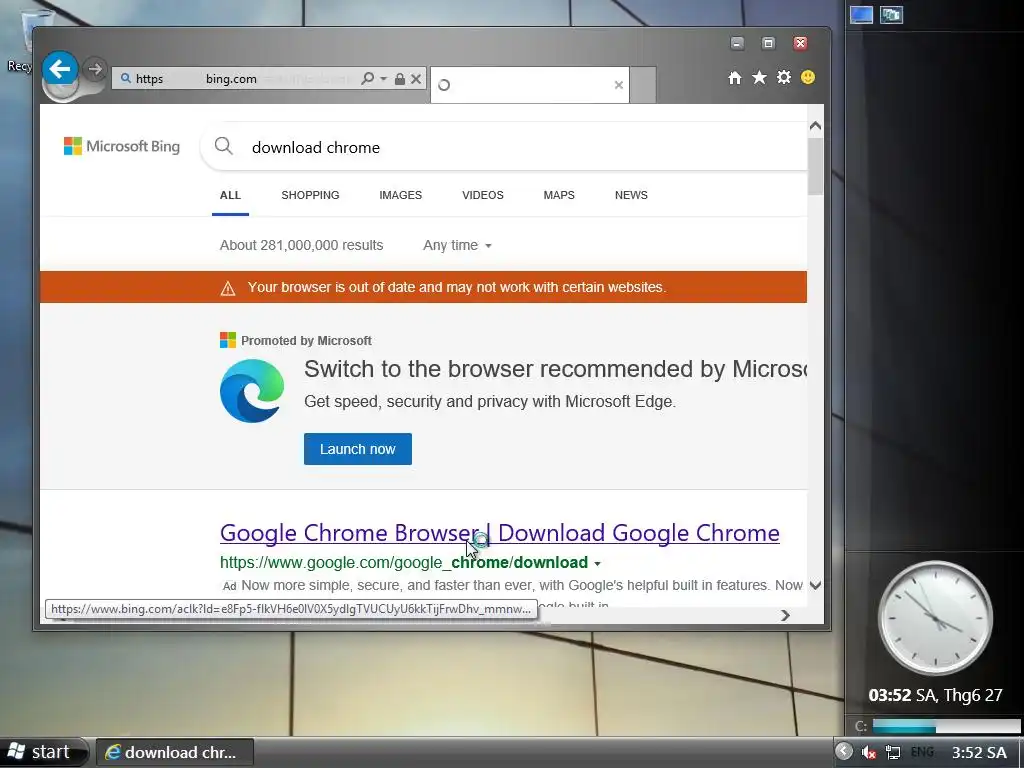The height and width of the screenshot is (768, 1024).
Task: Click the first monitor icon atop the sidebar
Action: click(x=861, y=14)
